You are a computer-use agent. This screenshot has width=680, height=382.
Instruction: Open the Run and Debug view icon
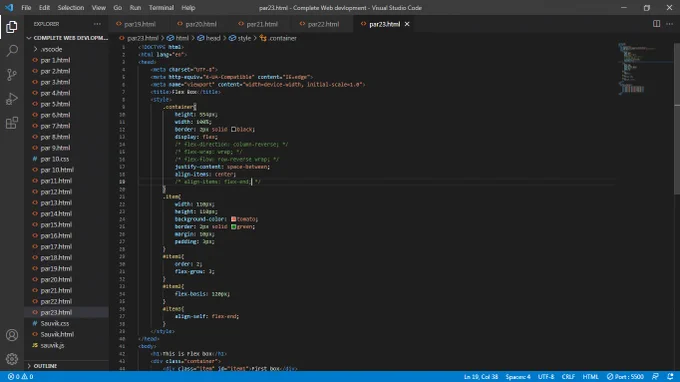12,99
